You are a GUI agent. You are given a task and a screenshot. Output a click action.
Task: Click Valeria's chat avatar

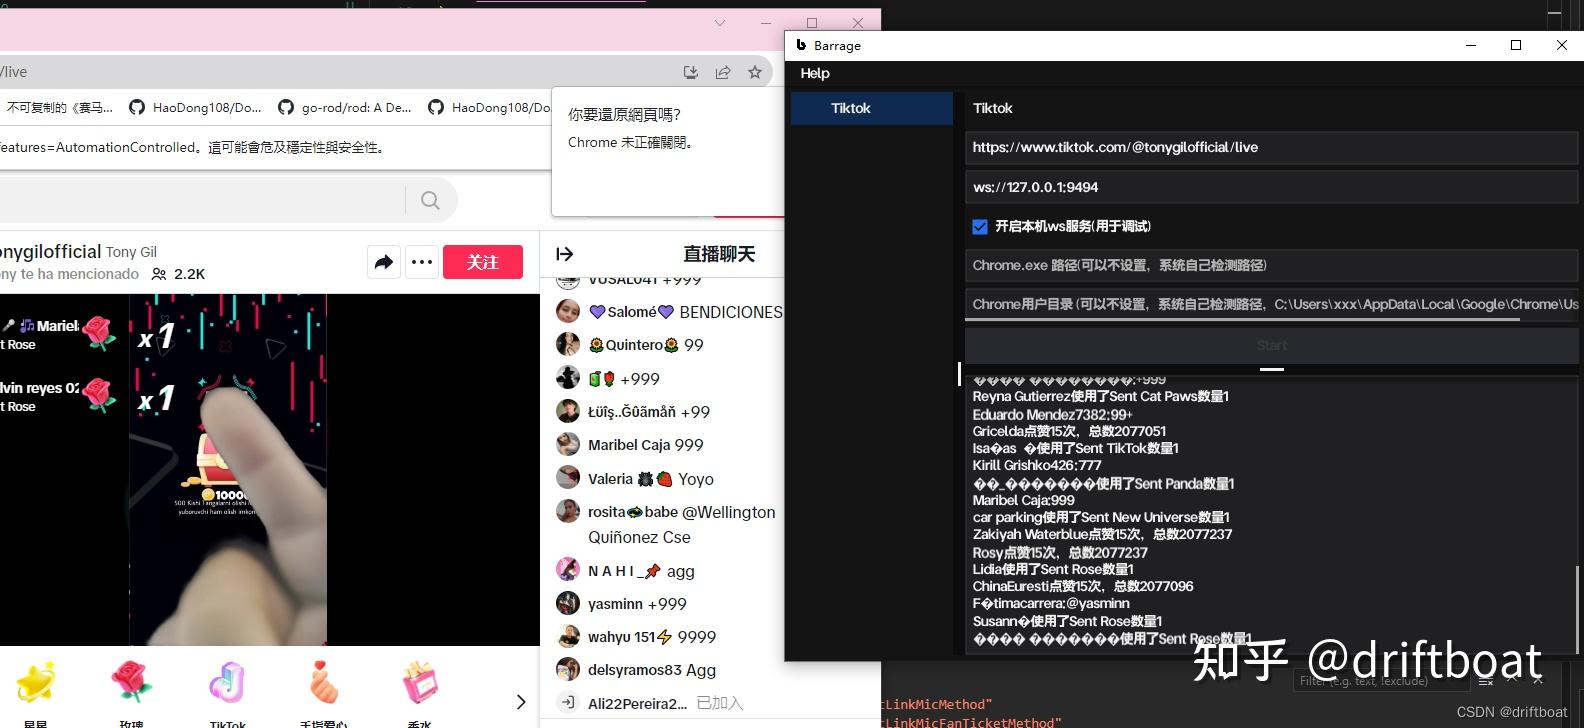568,477
